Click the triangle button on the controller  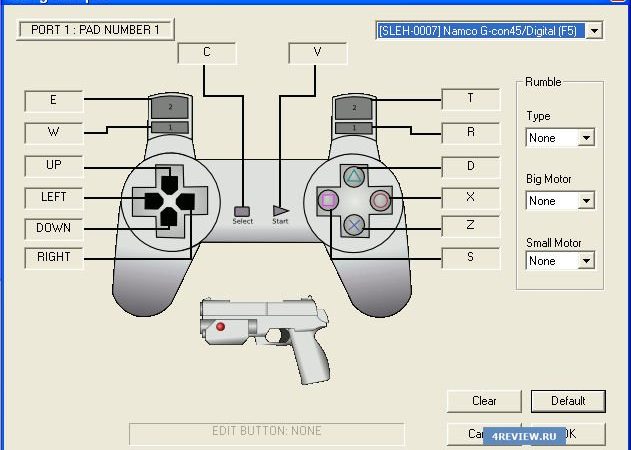point(354,177)
